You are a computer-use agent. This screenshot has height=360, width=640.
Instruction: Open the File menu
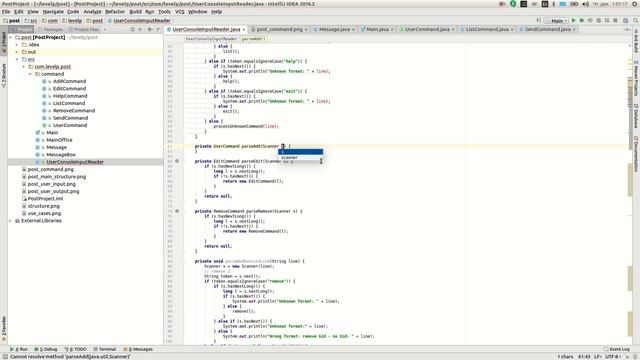pyautogui.click(x=6, y=12)
